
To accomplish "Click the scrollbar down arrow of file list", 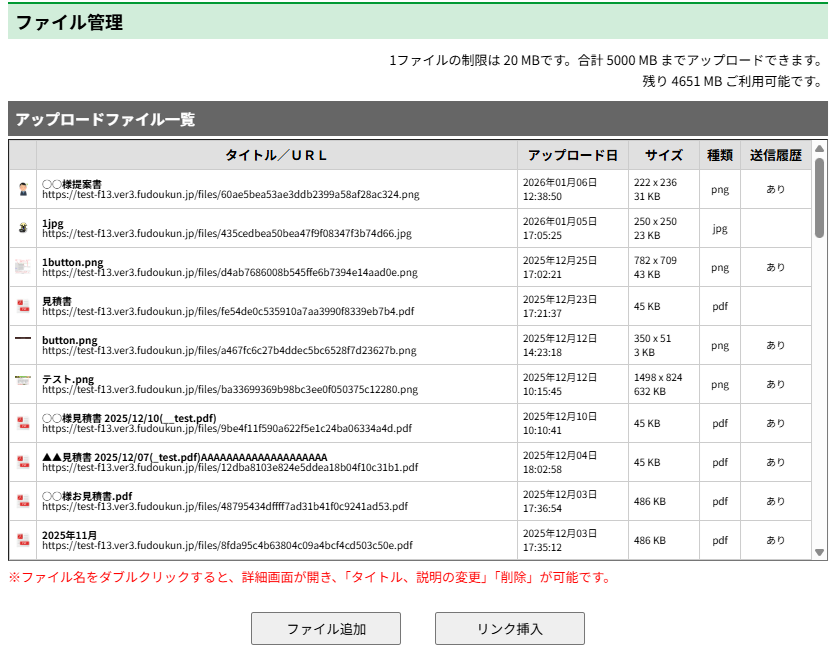I will coord(820,552).
